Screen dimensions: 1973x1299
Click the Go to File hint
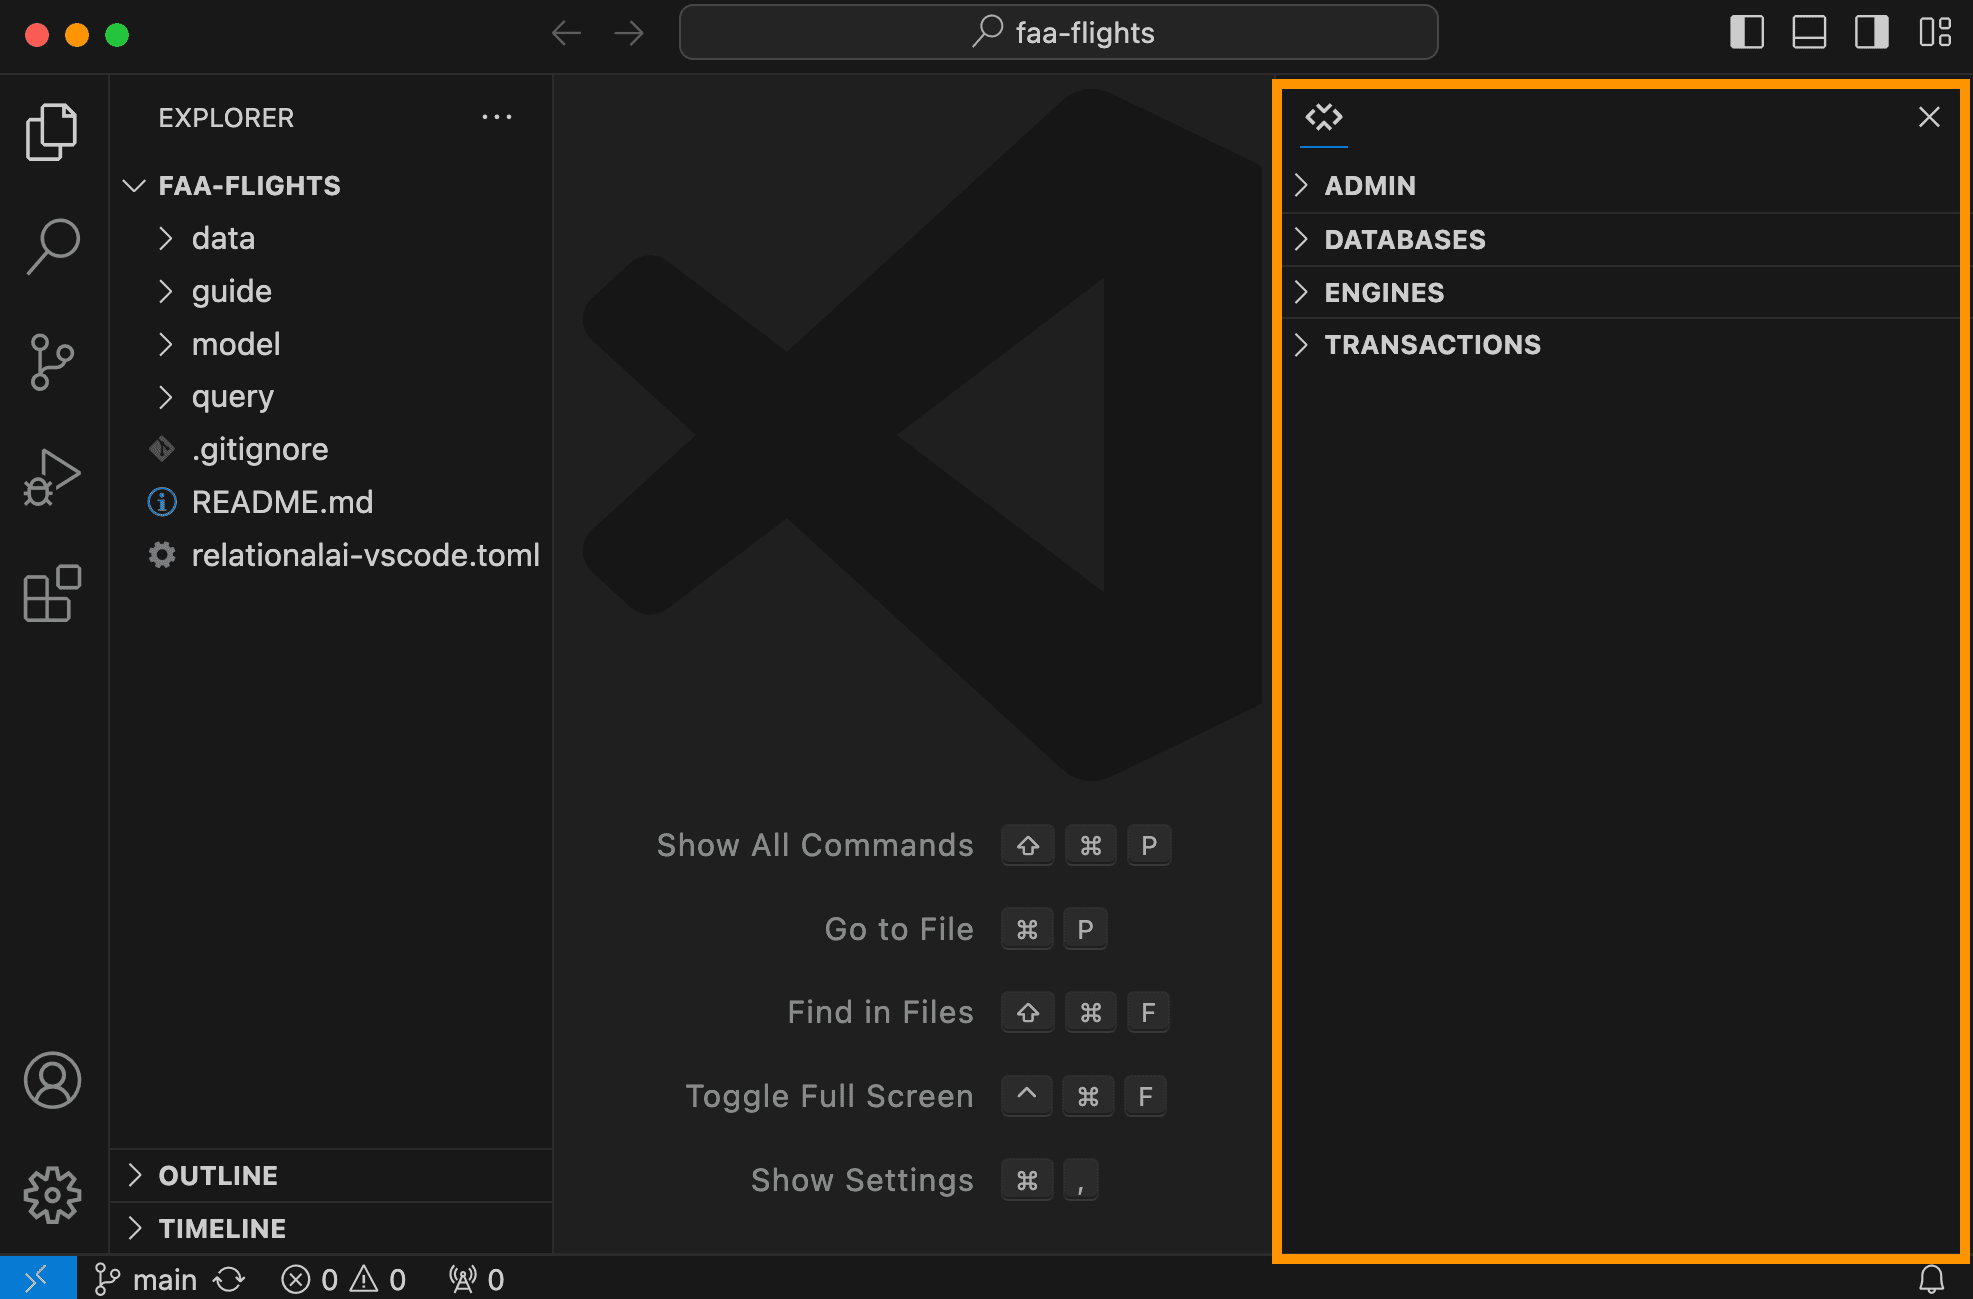(899, 930)
